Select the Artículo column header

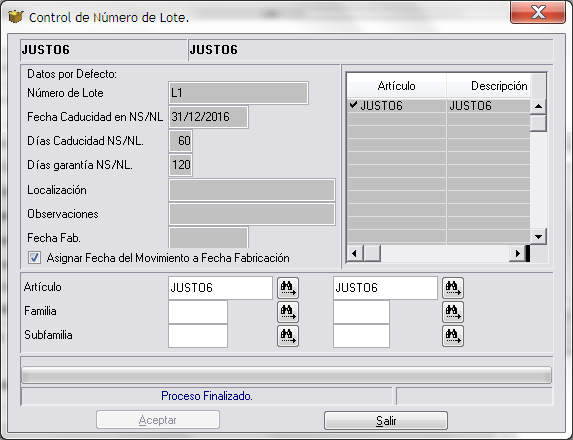click(x=396, y=86)
